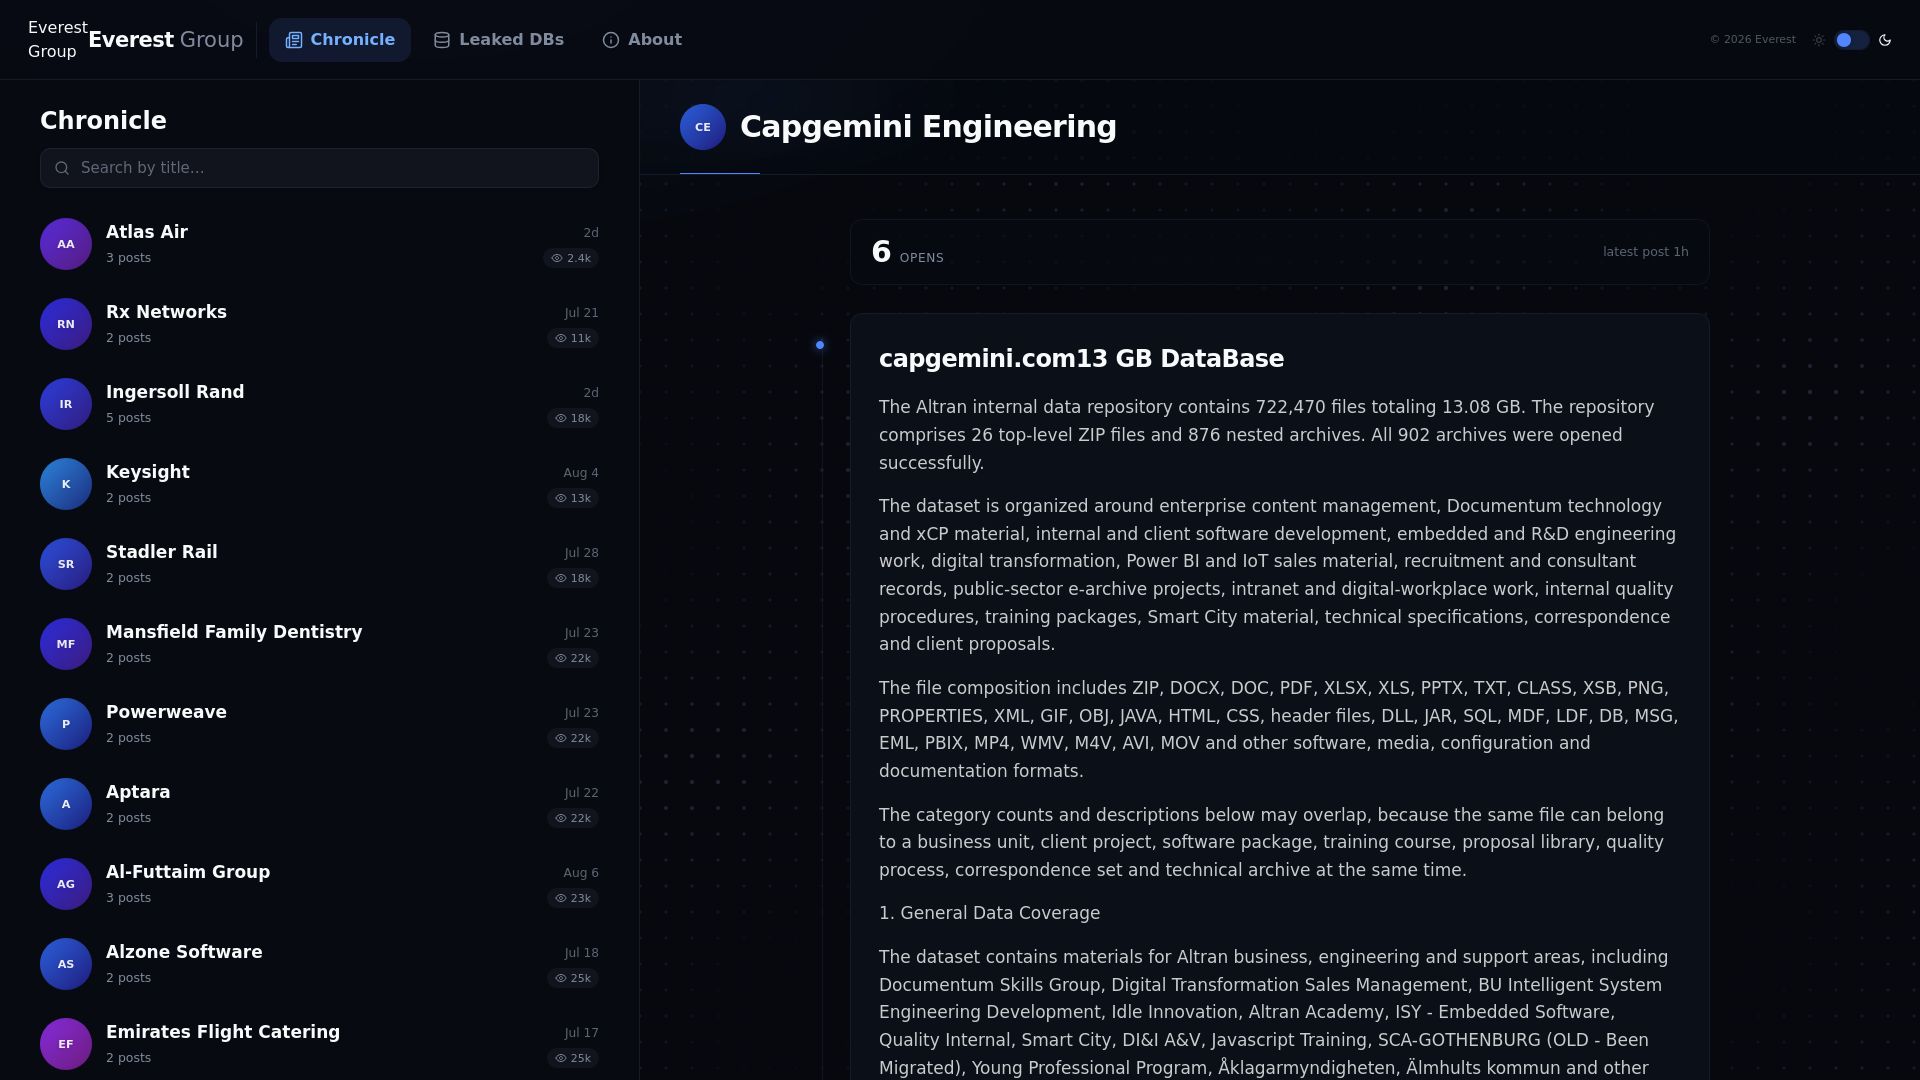Image resolution: width=1920 pixels, height=1080 pixels.
Task: Click the 25k views badge for Emirates Flight Catering
Action: point(573,1058)
